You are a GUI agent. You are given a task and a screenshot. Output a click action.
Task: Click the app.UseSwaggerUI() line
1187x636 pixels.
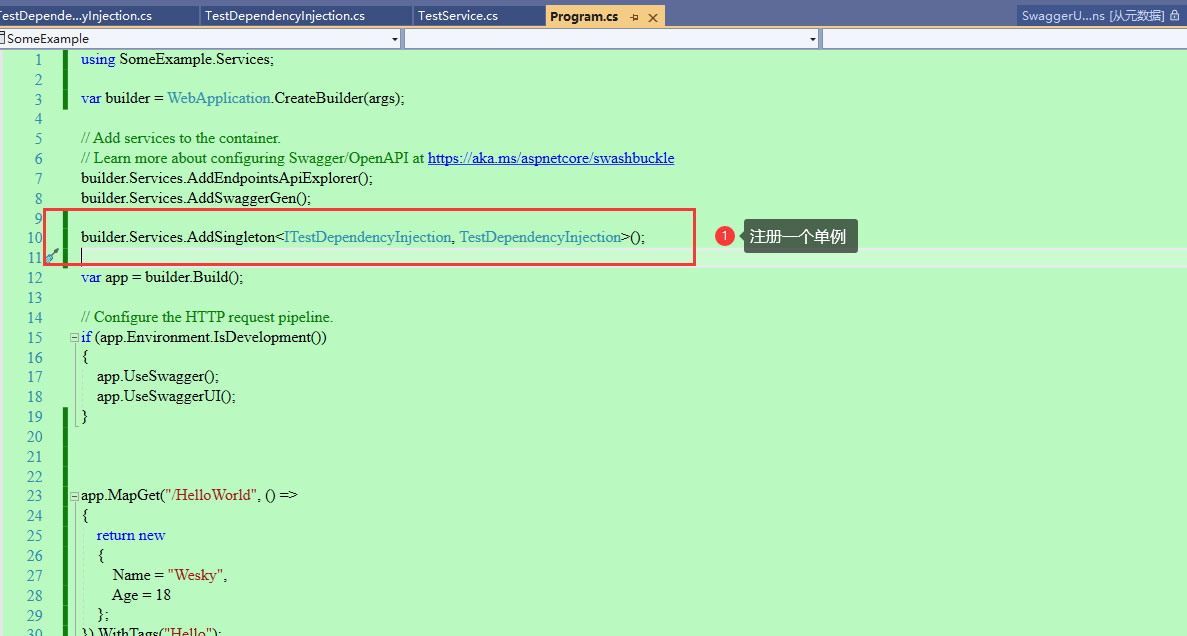pyautogui.click(x=166, y=396)
